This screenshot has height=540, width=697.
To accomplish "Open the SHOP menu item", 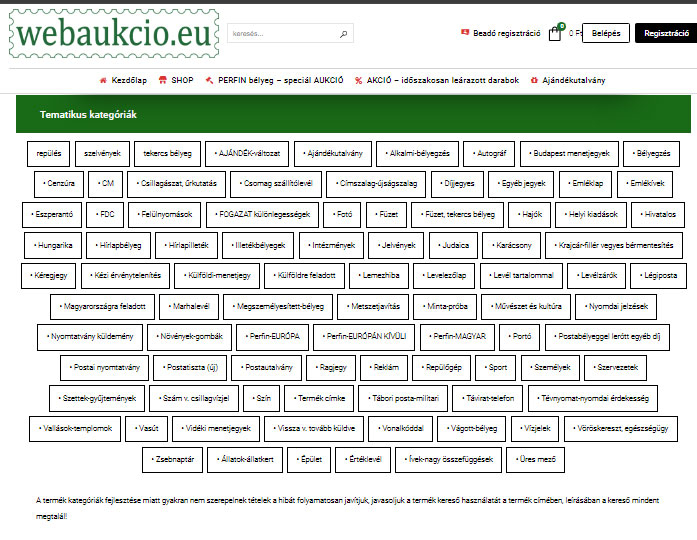I will coord(182,80).
